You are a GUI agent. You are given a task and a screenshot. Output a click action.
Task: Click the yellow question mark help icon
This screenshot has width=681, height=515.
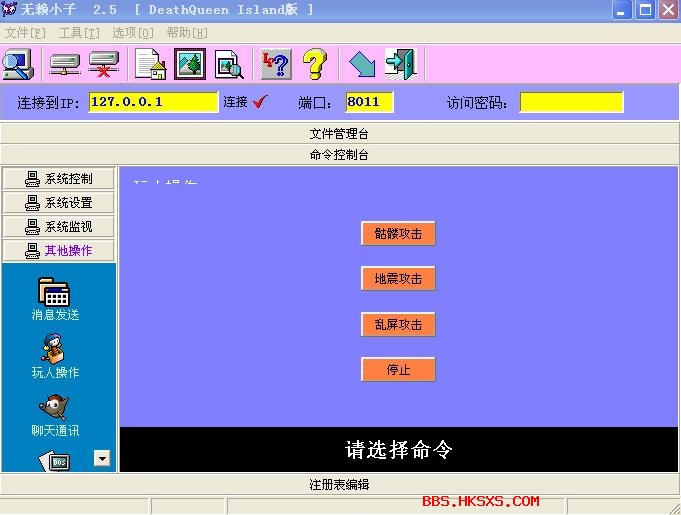click(x=315, y=64)
